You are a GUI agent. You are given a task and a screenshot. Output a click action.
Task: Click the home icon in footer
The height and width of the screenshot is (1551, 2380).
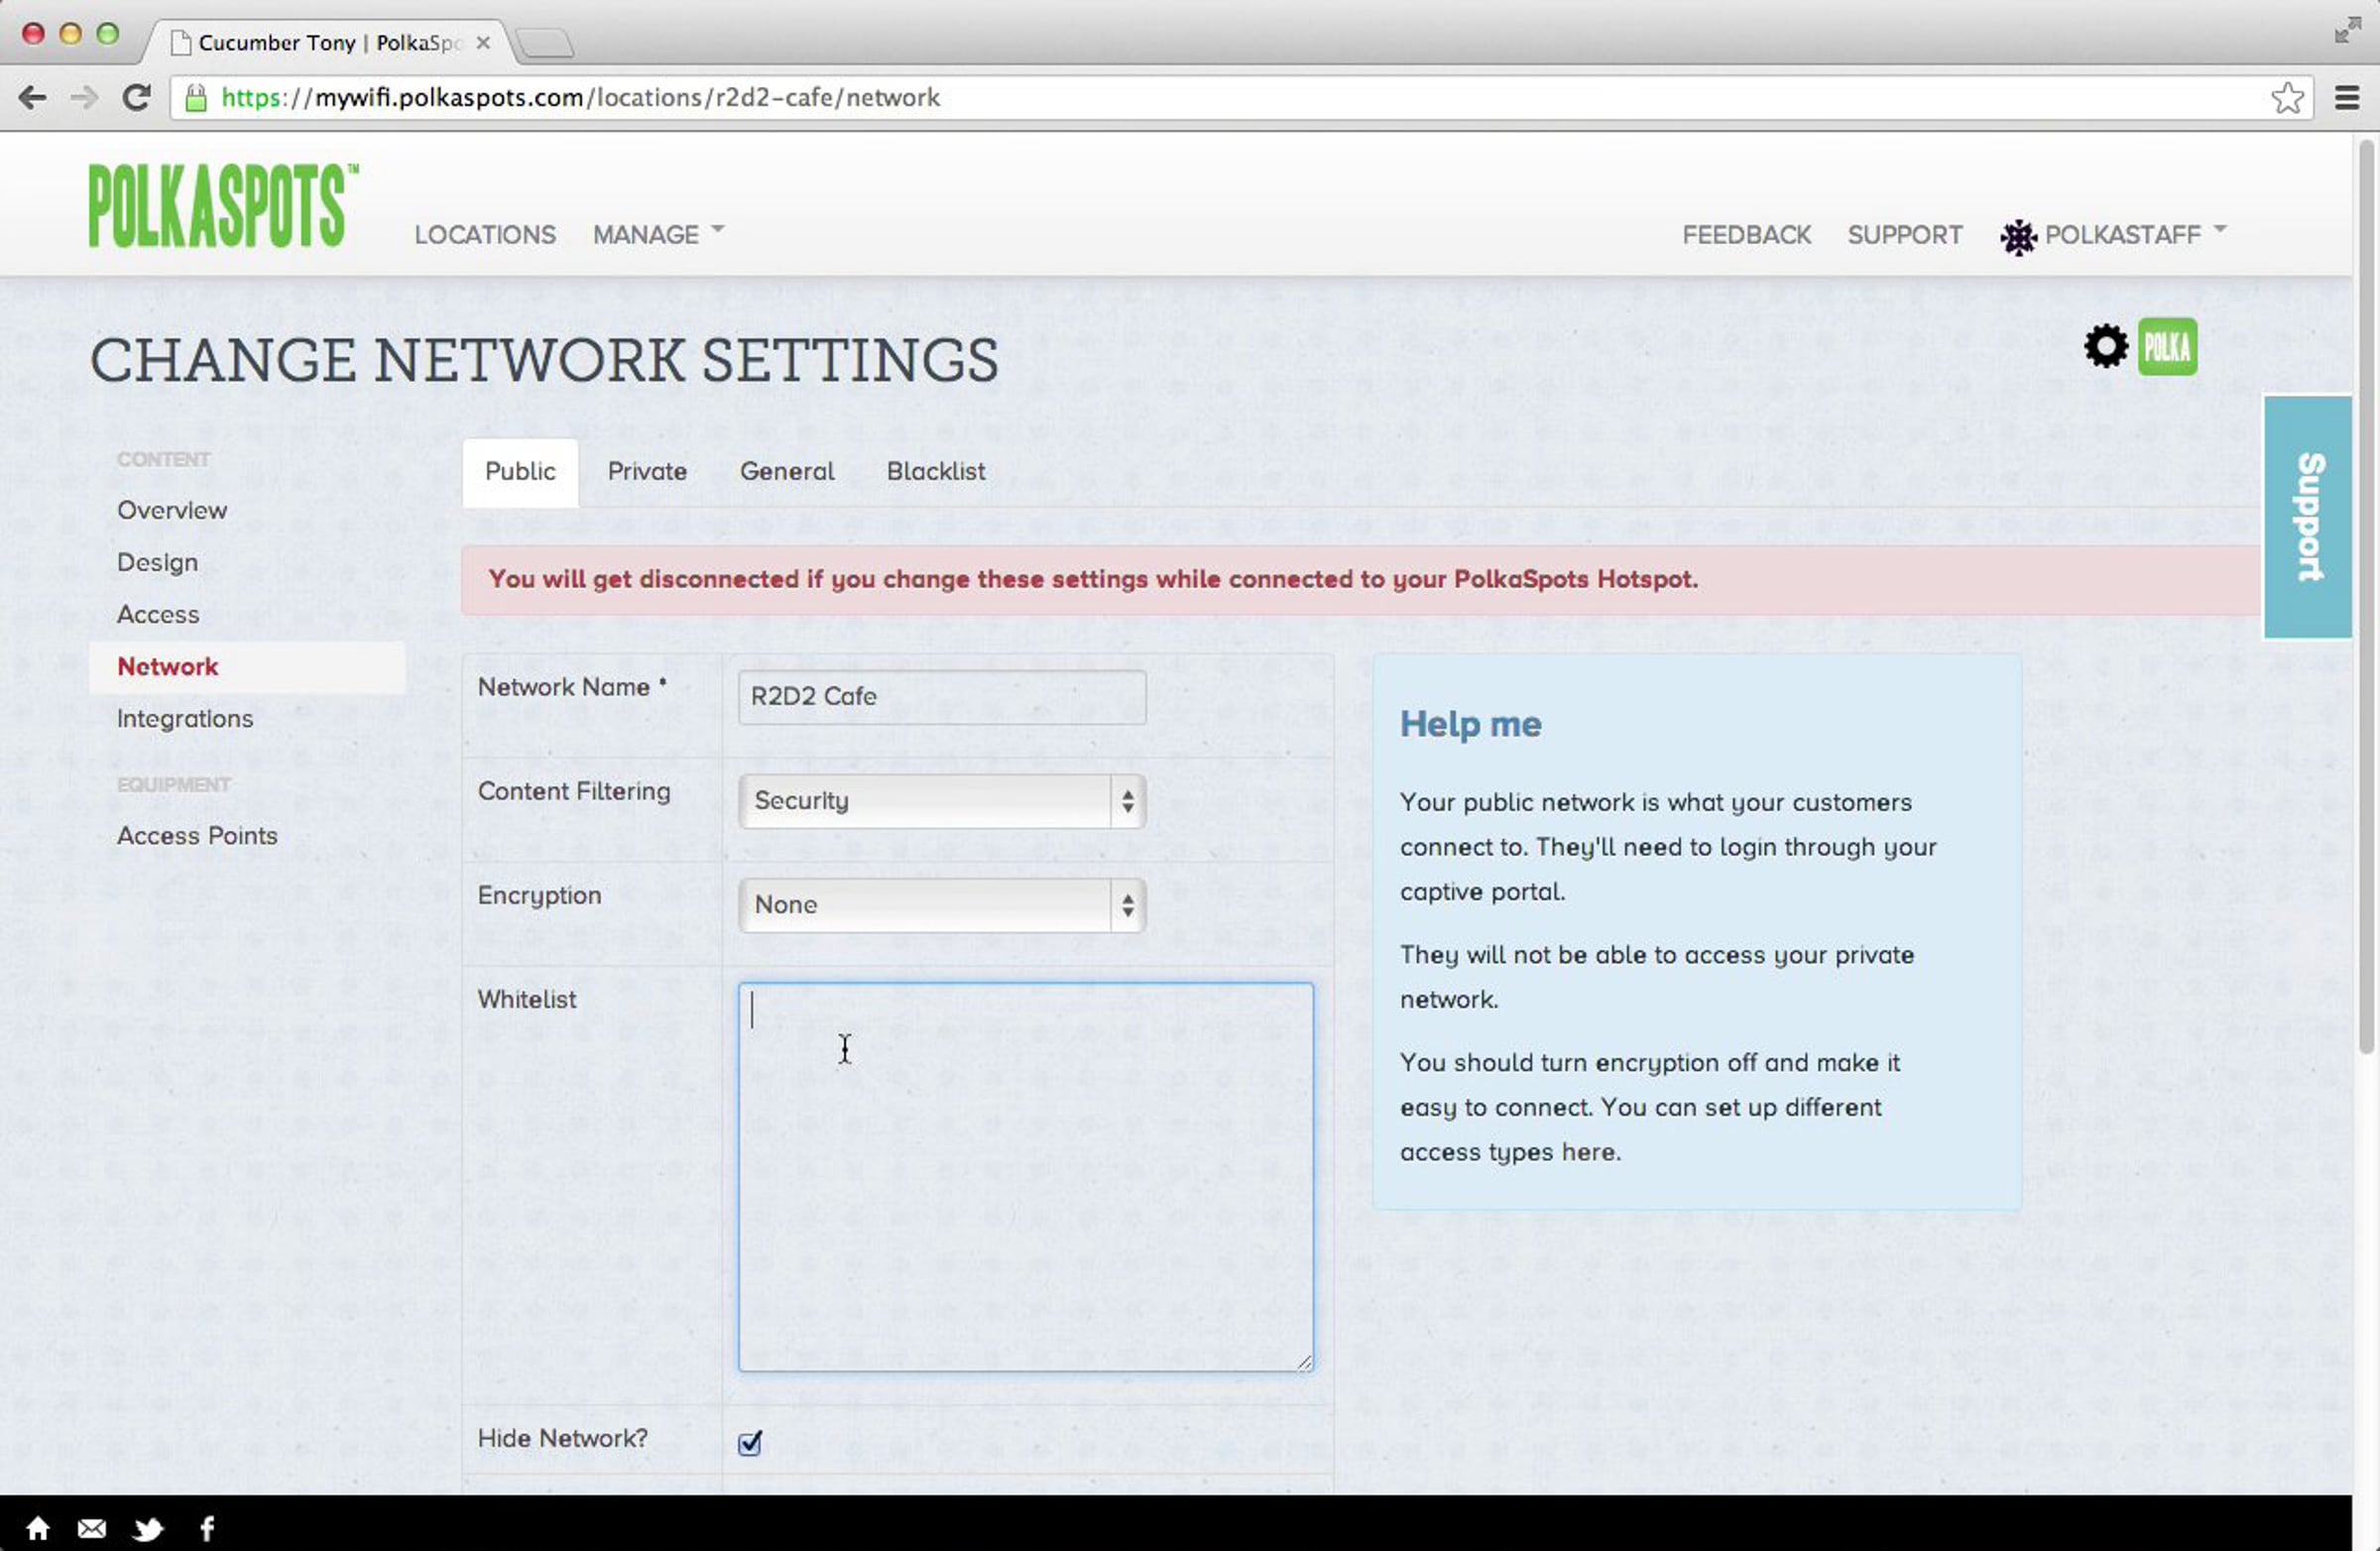click(38, 1528)
